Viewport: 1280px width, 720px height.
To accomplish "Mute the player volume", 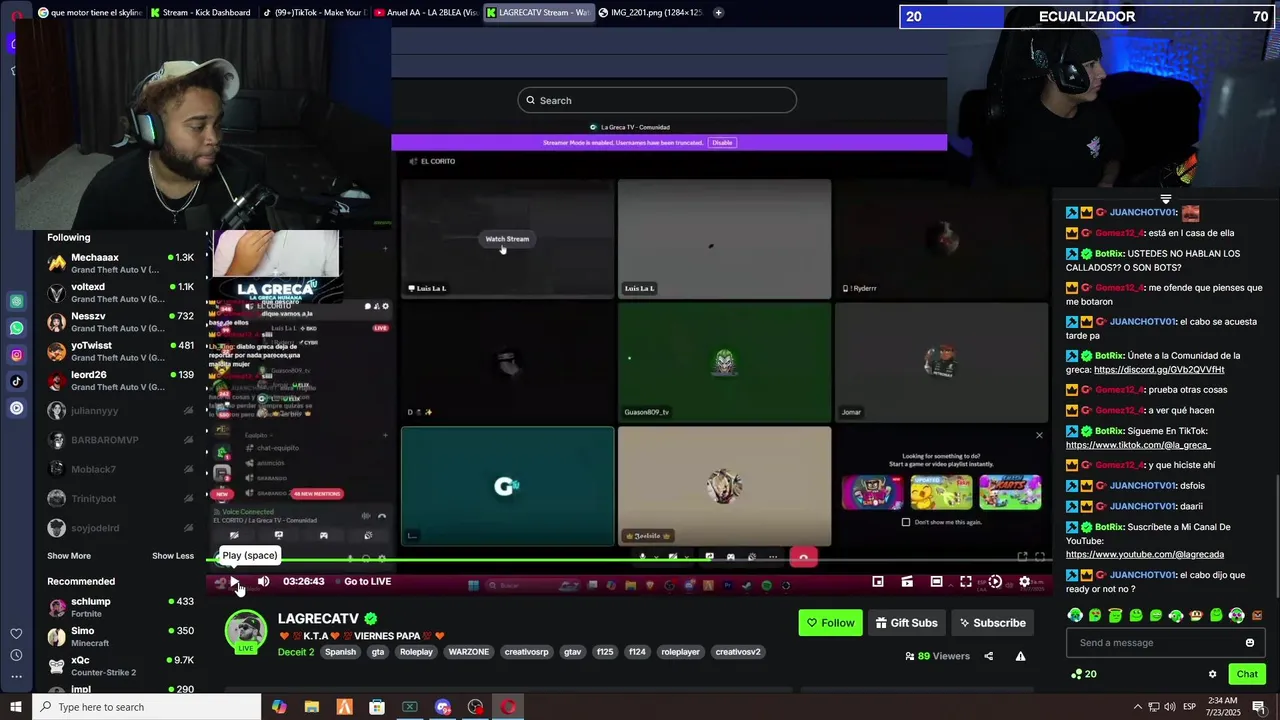I will point(263,582).
